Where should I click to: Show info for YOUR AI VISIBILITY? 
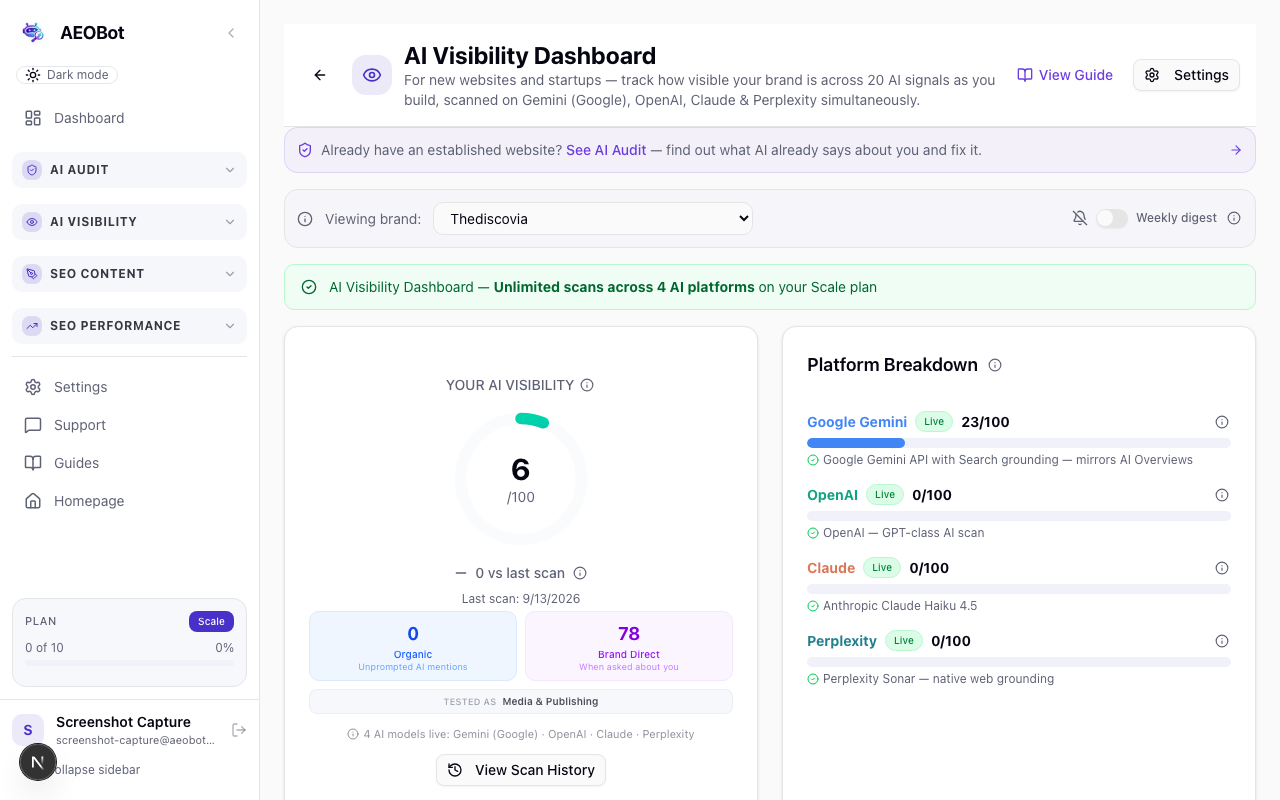pos(587,385)
